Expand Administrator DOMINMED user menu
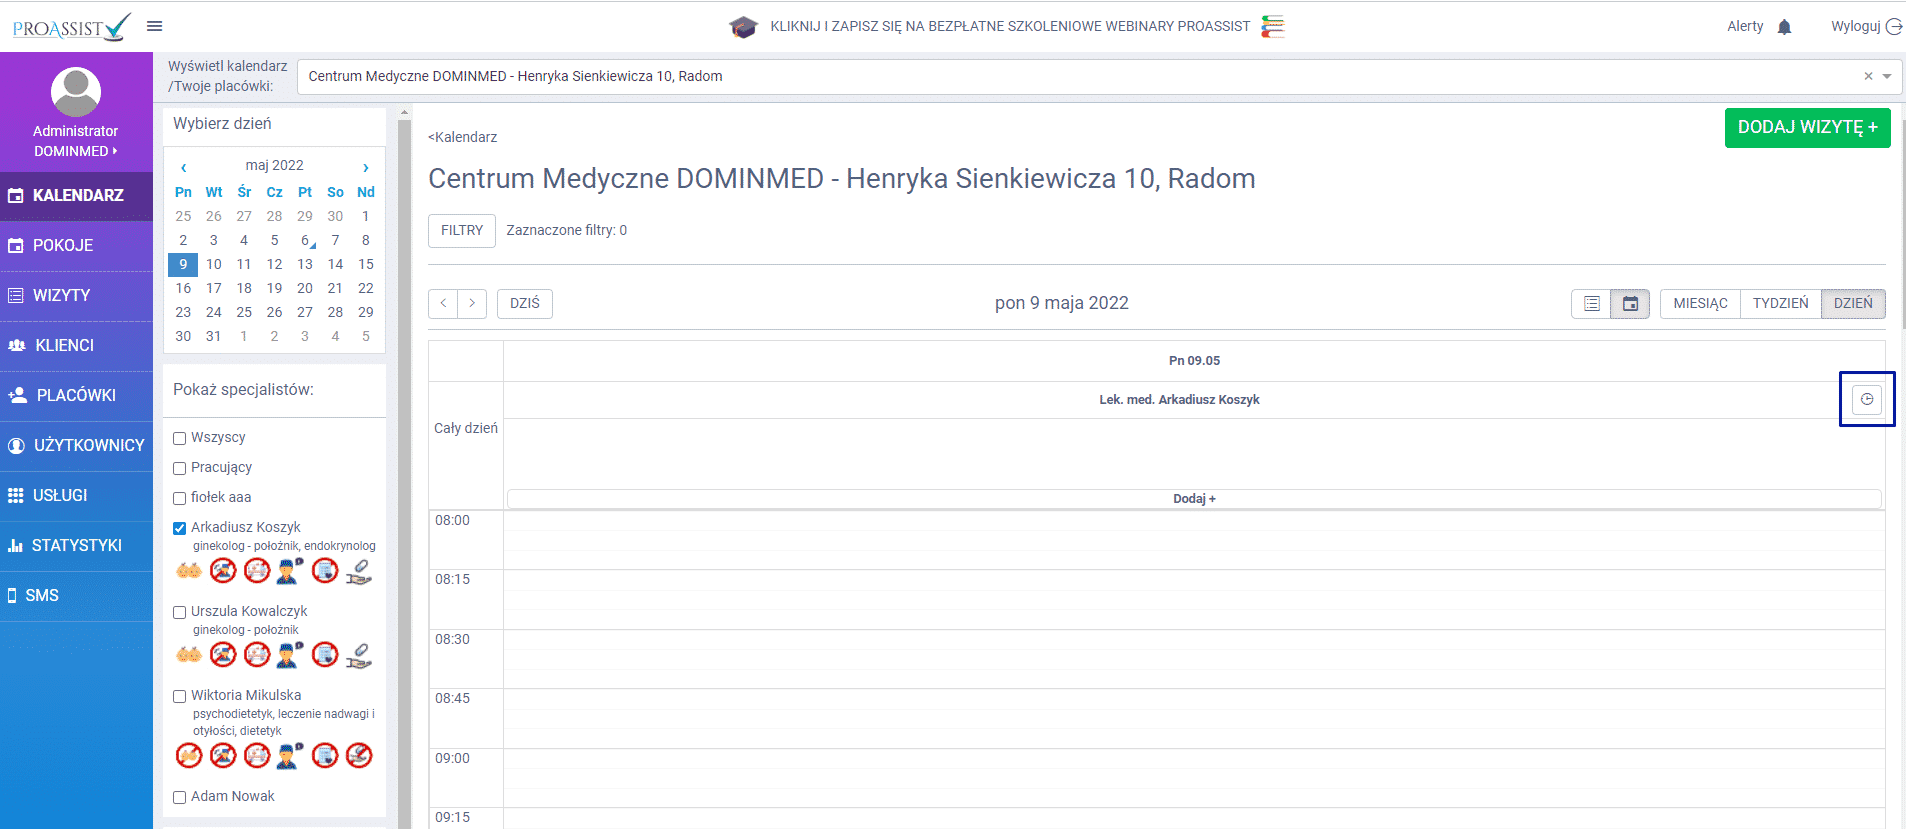The width and height of the screenshot is (1906, 829). [76, 141]
